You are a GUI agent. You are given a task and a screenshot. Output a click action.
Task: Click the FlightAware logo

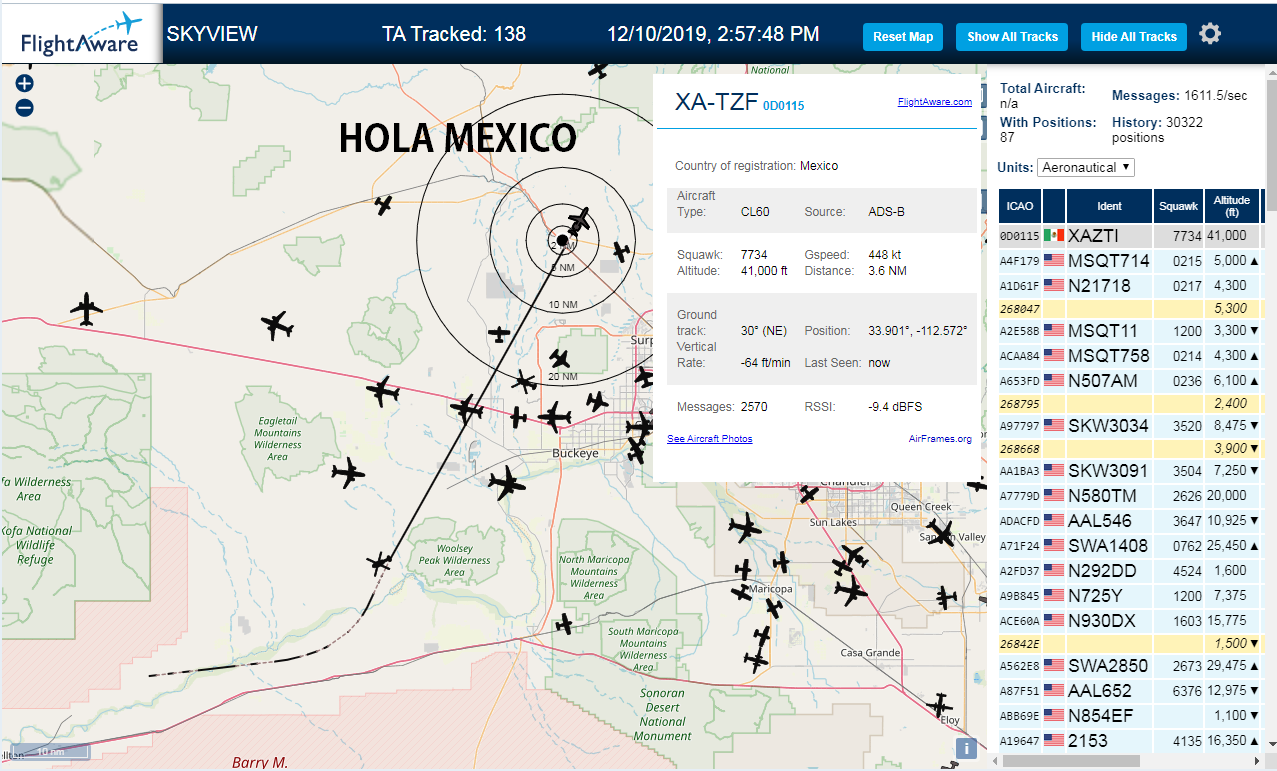pos(82,33)
